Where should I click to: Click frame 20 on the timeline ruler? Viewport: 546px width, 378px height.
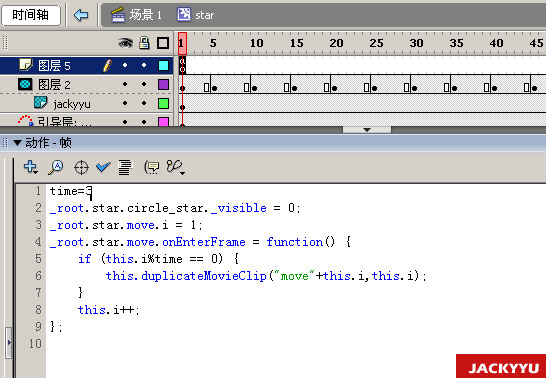[336, 43]
